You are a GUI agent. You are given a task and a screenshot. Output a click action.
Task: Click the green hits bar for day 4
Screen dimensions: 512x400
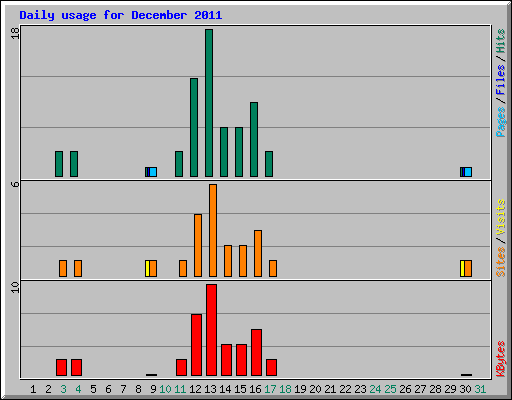[x=74, y=164]
